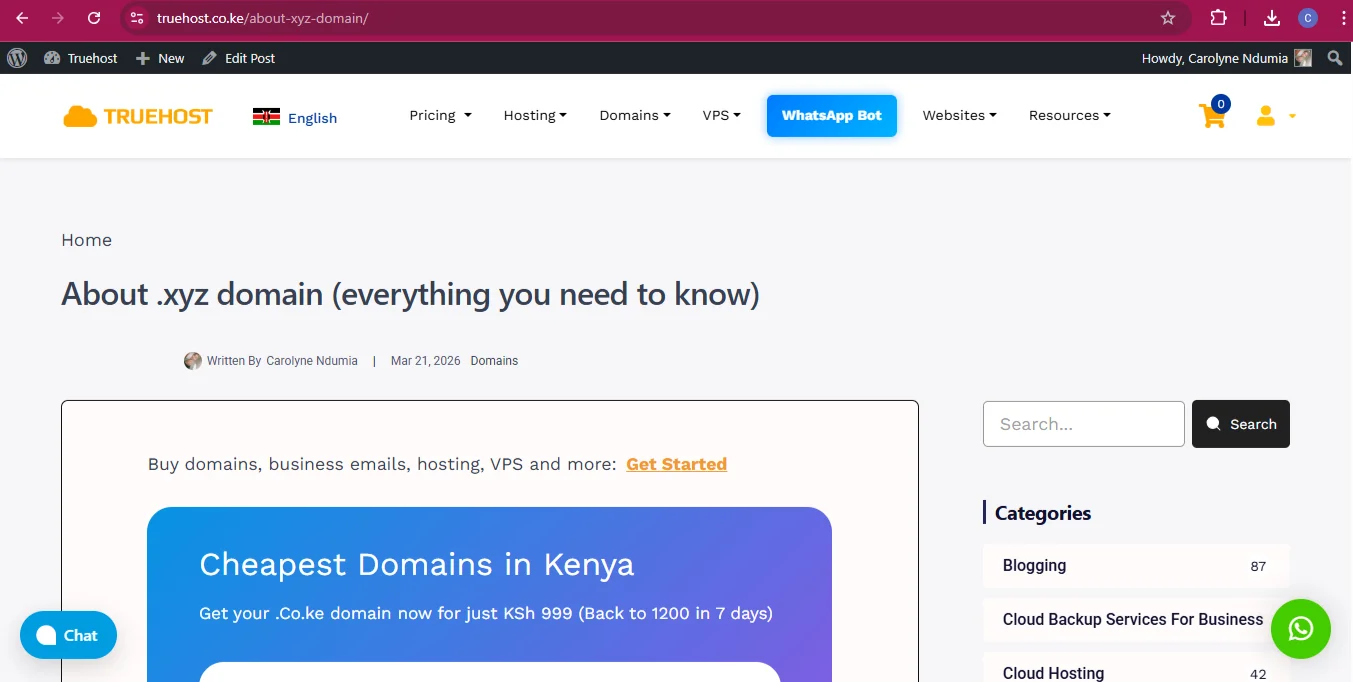Viewport: 1353px width, 682px height.
Task: Open Chrome three-dot menu
Action: coord(1342,18)
